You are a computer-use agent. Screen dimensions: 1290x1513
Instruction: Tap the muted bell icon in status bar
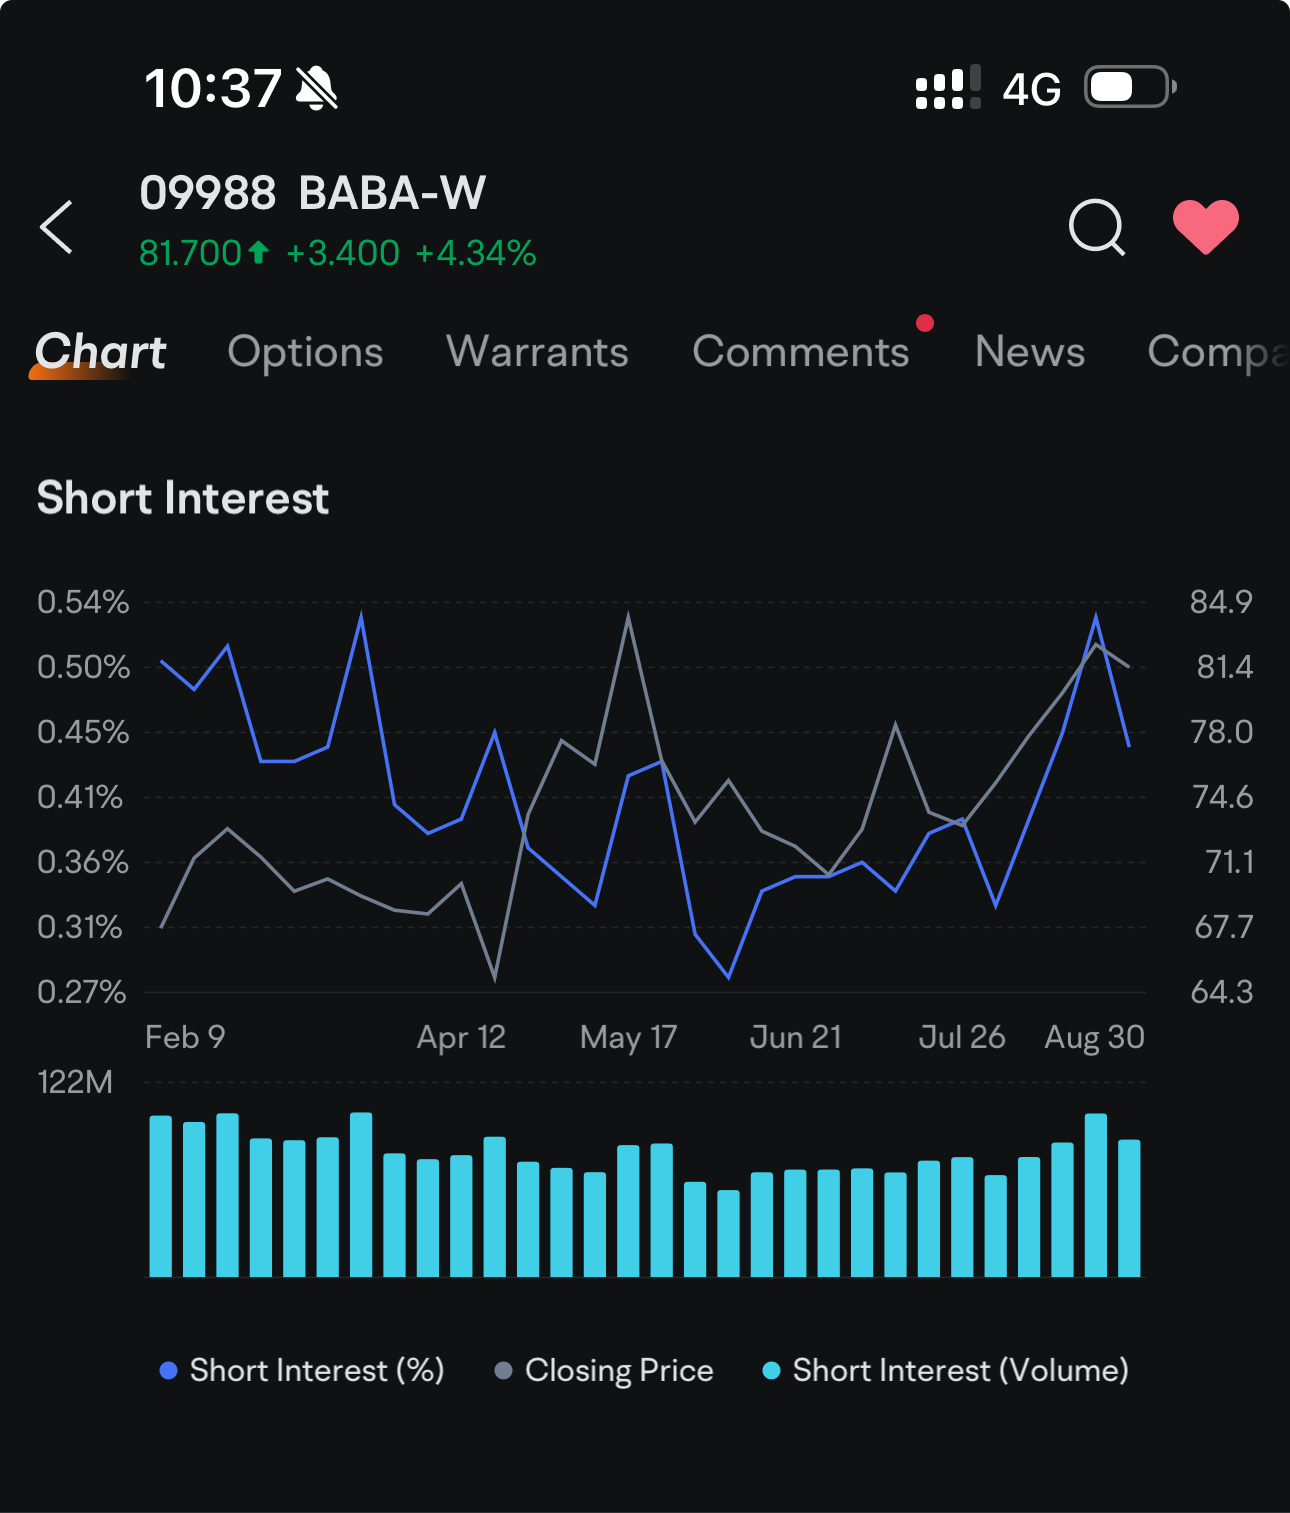click(317, 88)
